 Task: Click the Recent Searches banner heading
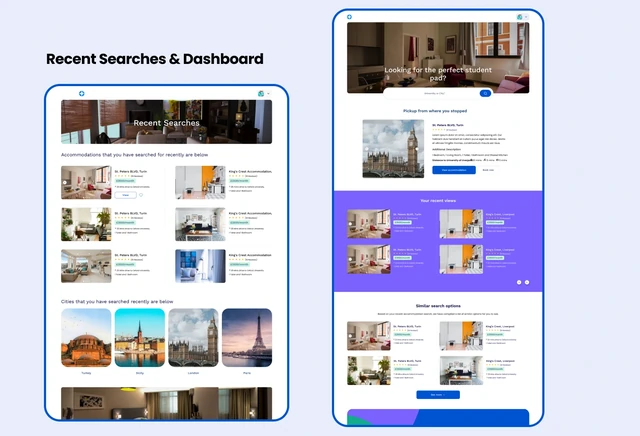[x=167, y=123]
